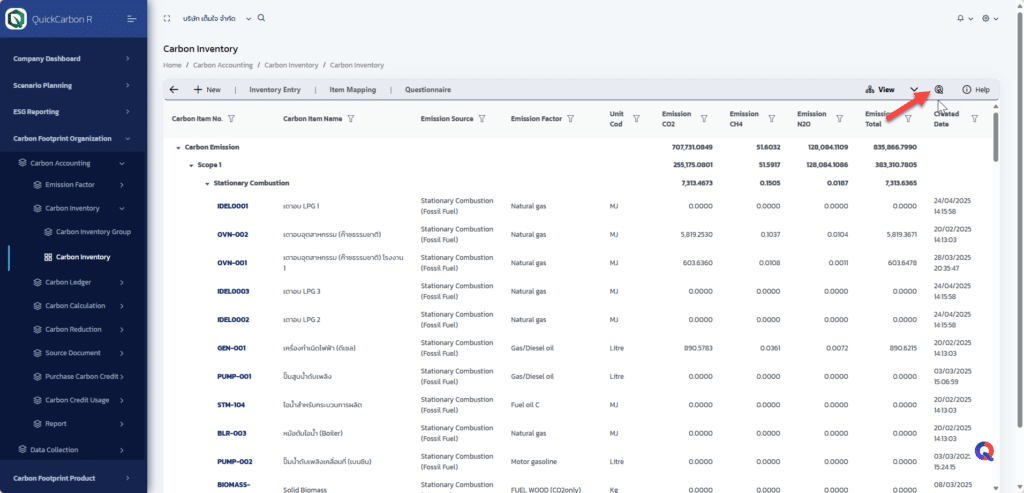Click the back arrow in toolbar
The height and width of the screenshot is (493, 1024).
[x=174, y=89]
